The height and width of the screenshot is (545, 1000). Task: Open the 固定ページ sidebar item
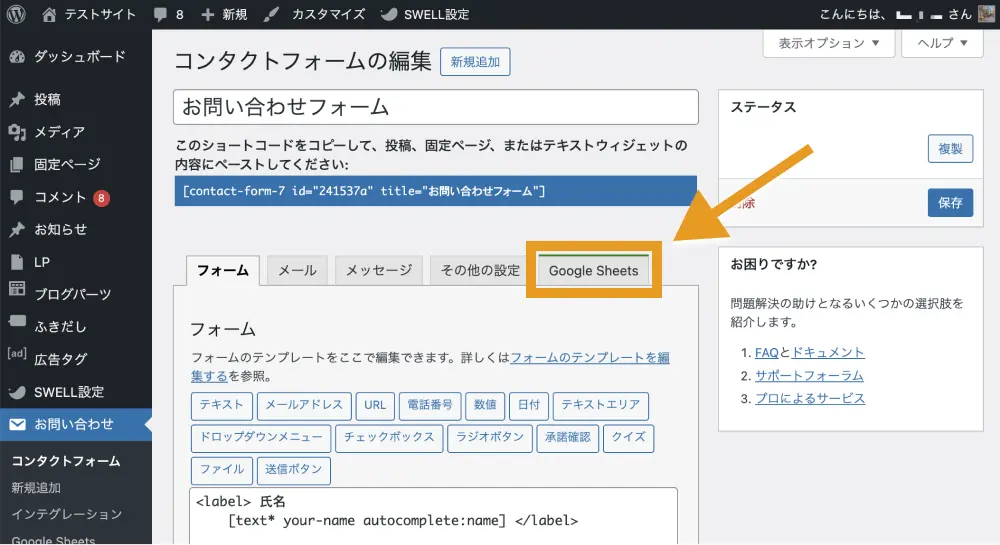pyautogui.click(x=66, y=164)
